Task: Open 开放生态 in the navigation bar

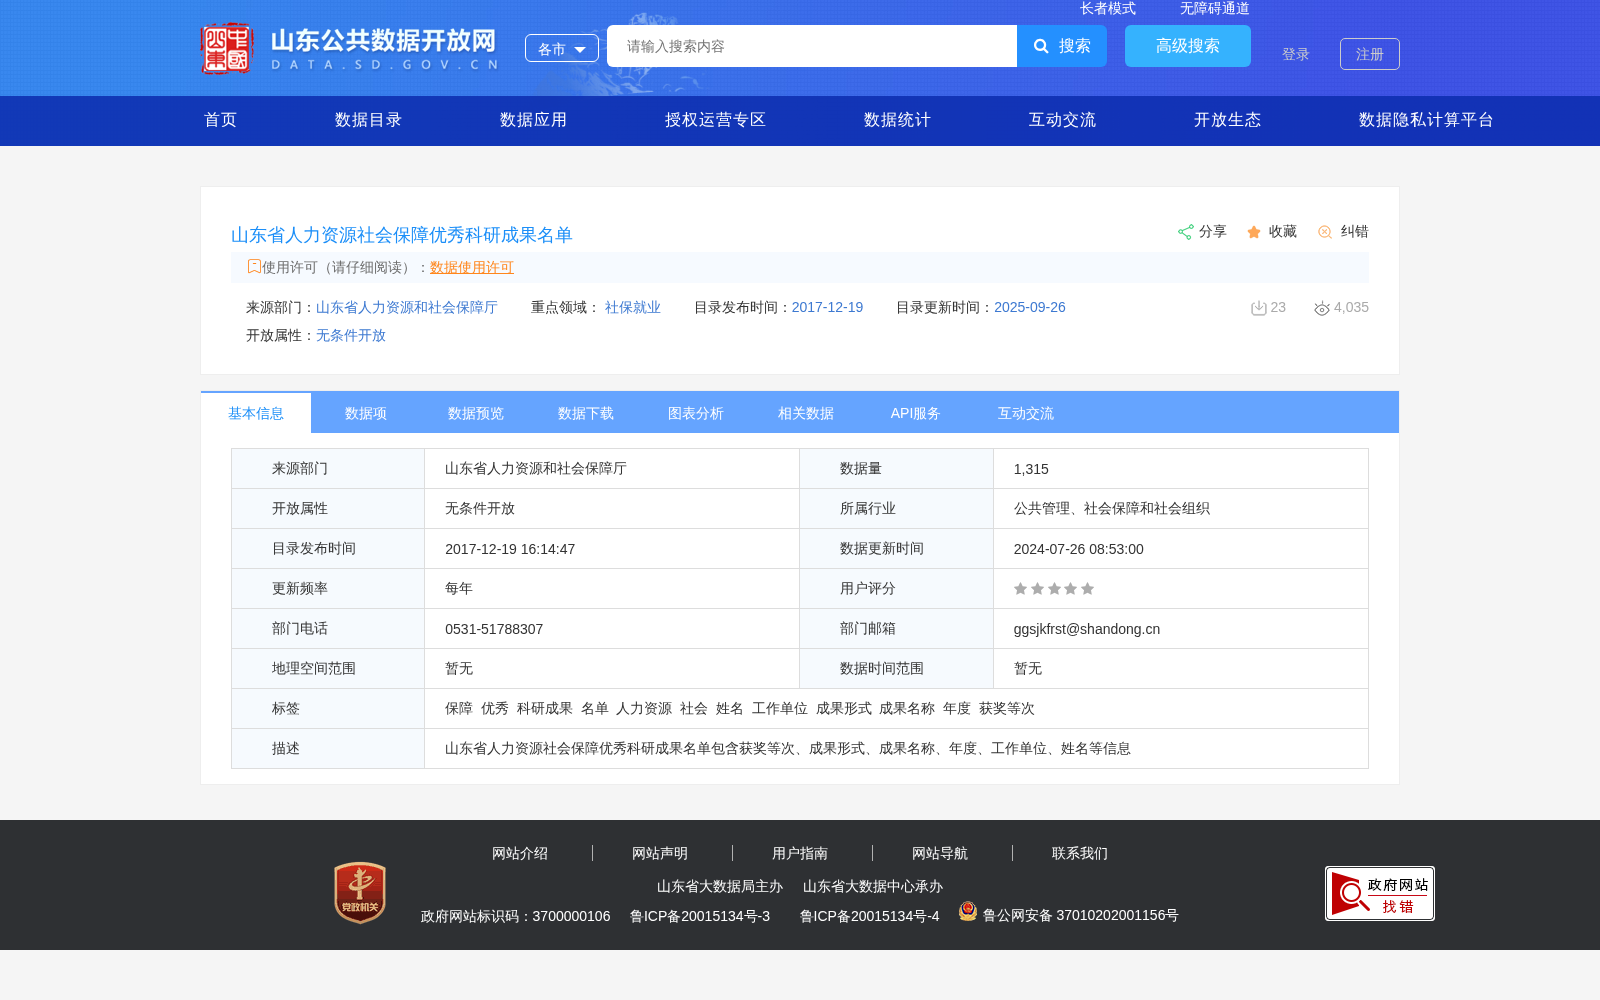Action: [1228, 120]
